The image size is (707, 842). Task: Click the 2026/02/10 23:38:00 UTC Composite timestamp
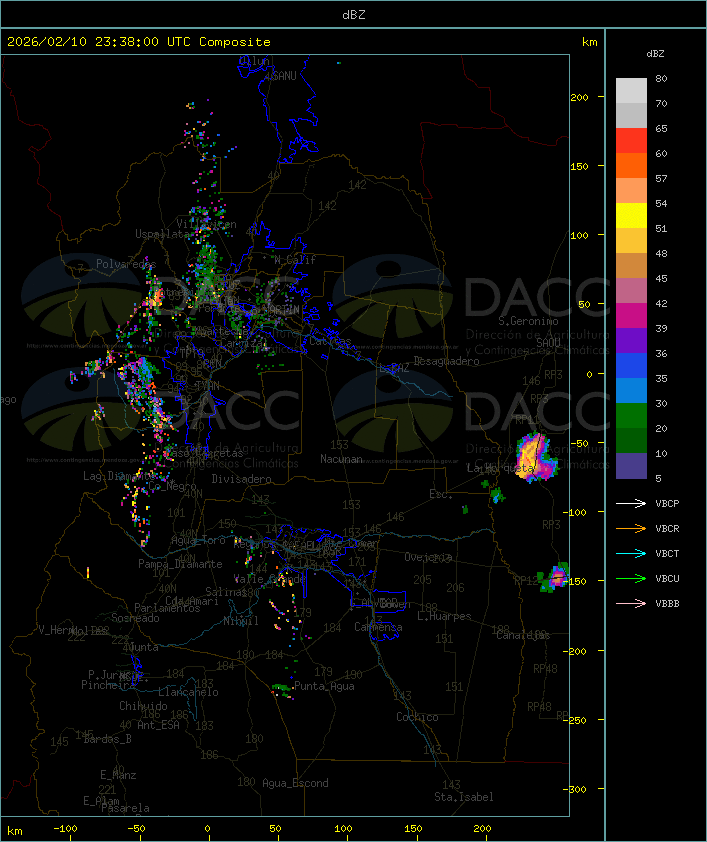(x=139, y=42)
